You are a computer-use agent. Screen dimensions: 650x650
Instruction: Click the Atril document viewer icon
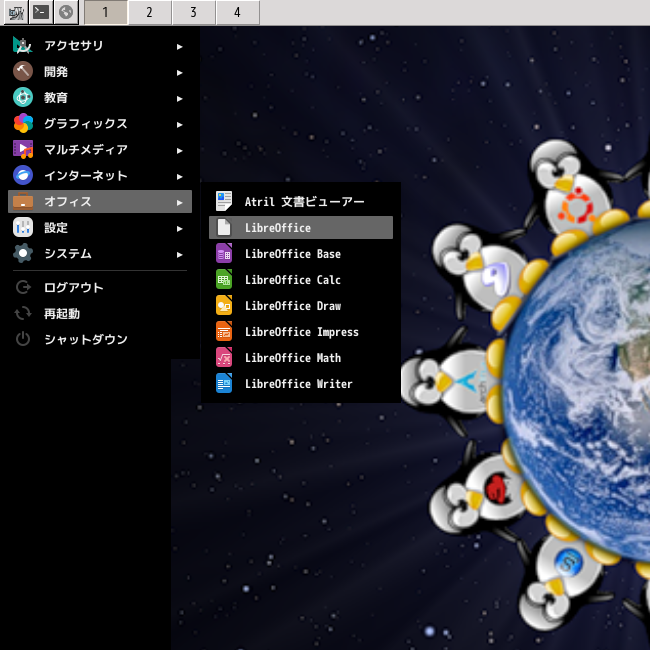tap(224, 201)
